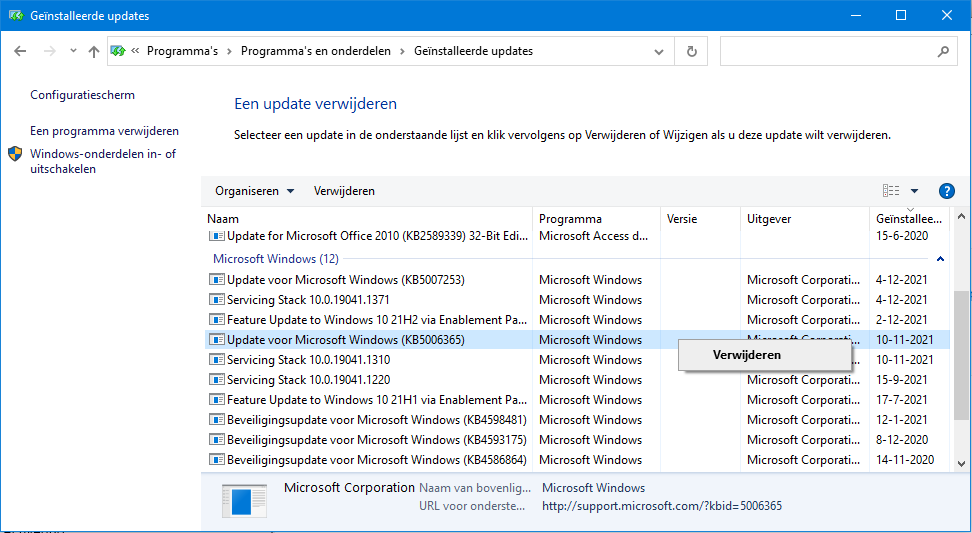Select Beveiligingsupdate voor Microsoft Windows (KB4593175)
Image resolution: width=972 pixels, height=533 pixels.
pos(577,440)
